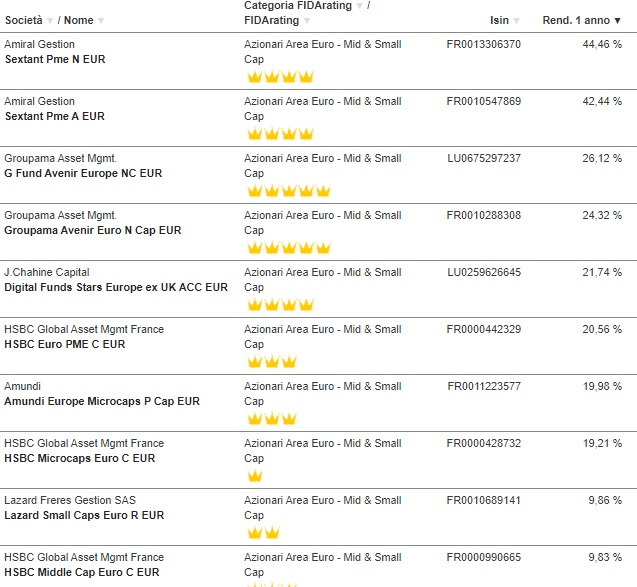
Task: Open G Fund Avenir Europe NC EUR
Action: coord(83,173)
